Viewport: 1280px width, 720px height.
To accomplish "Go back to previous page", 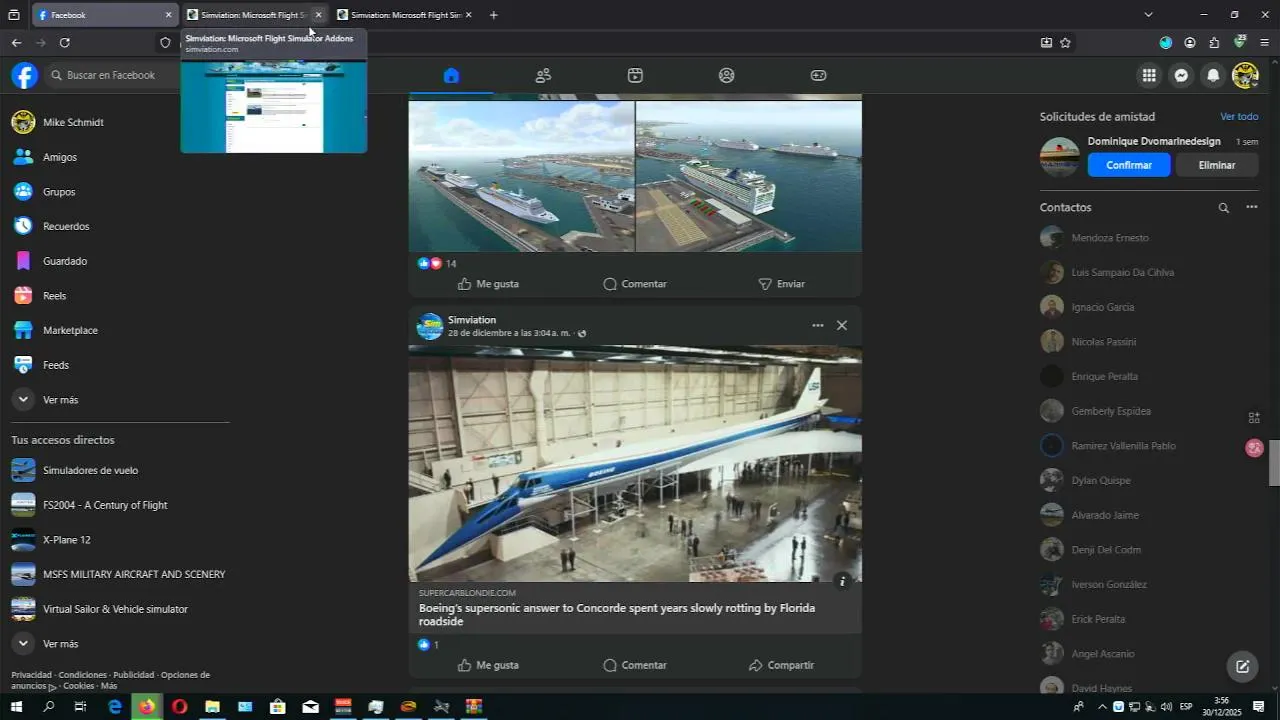I will point(16,43).
